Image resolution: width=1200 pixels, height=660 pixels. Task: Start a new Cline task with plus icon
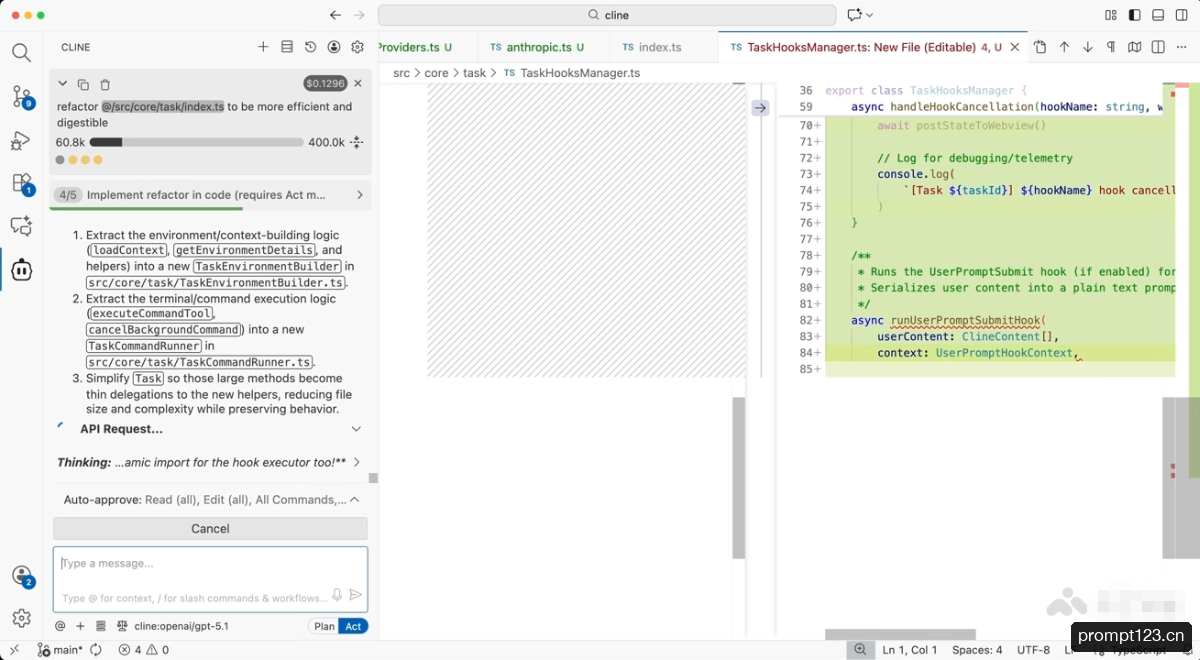263,47
